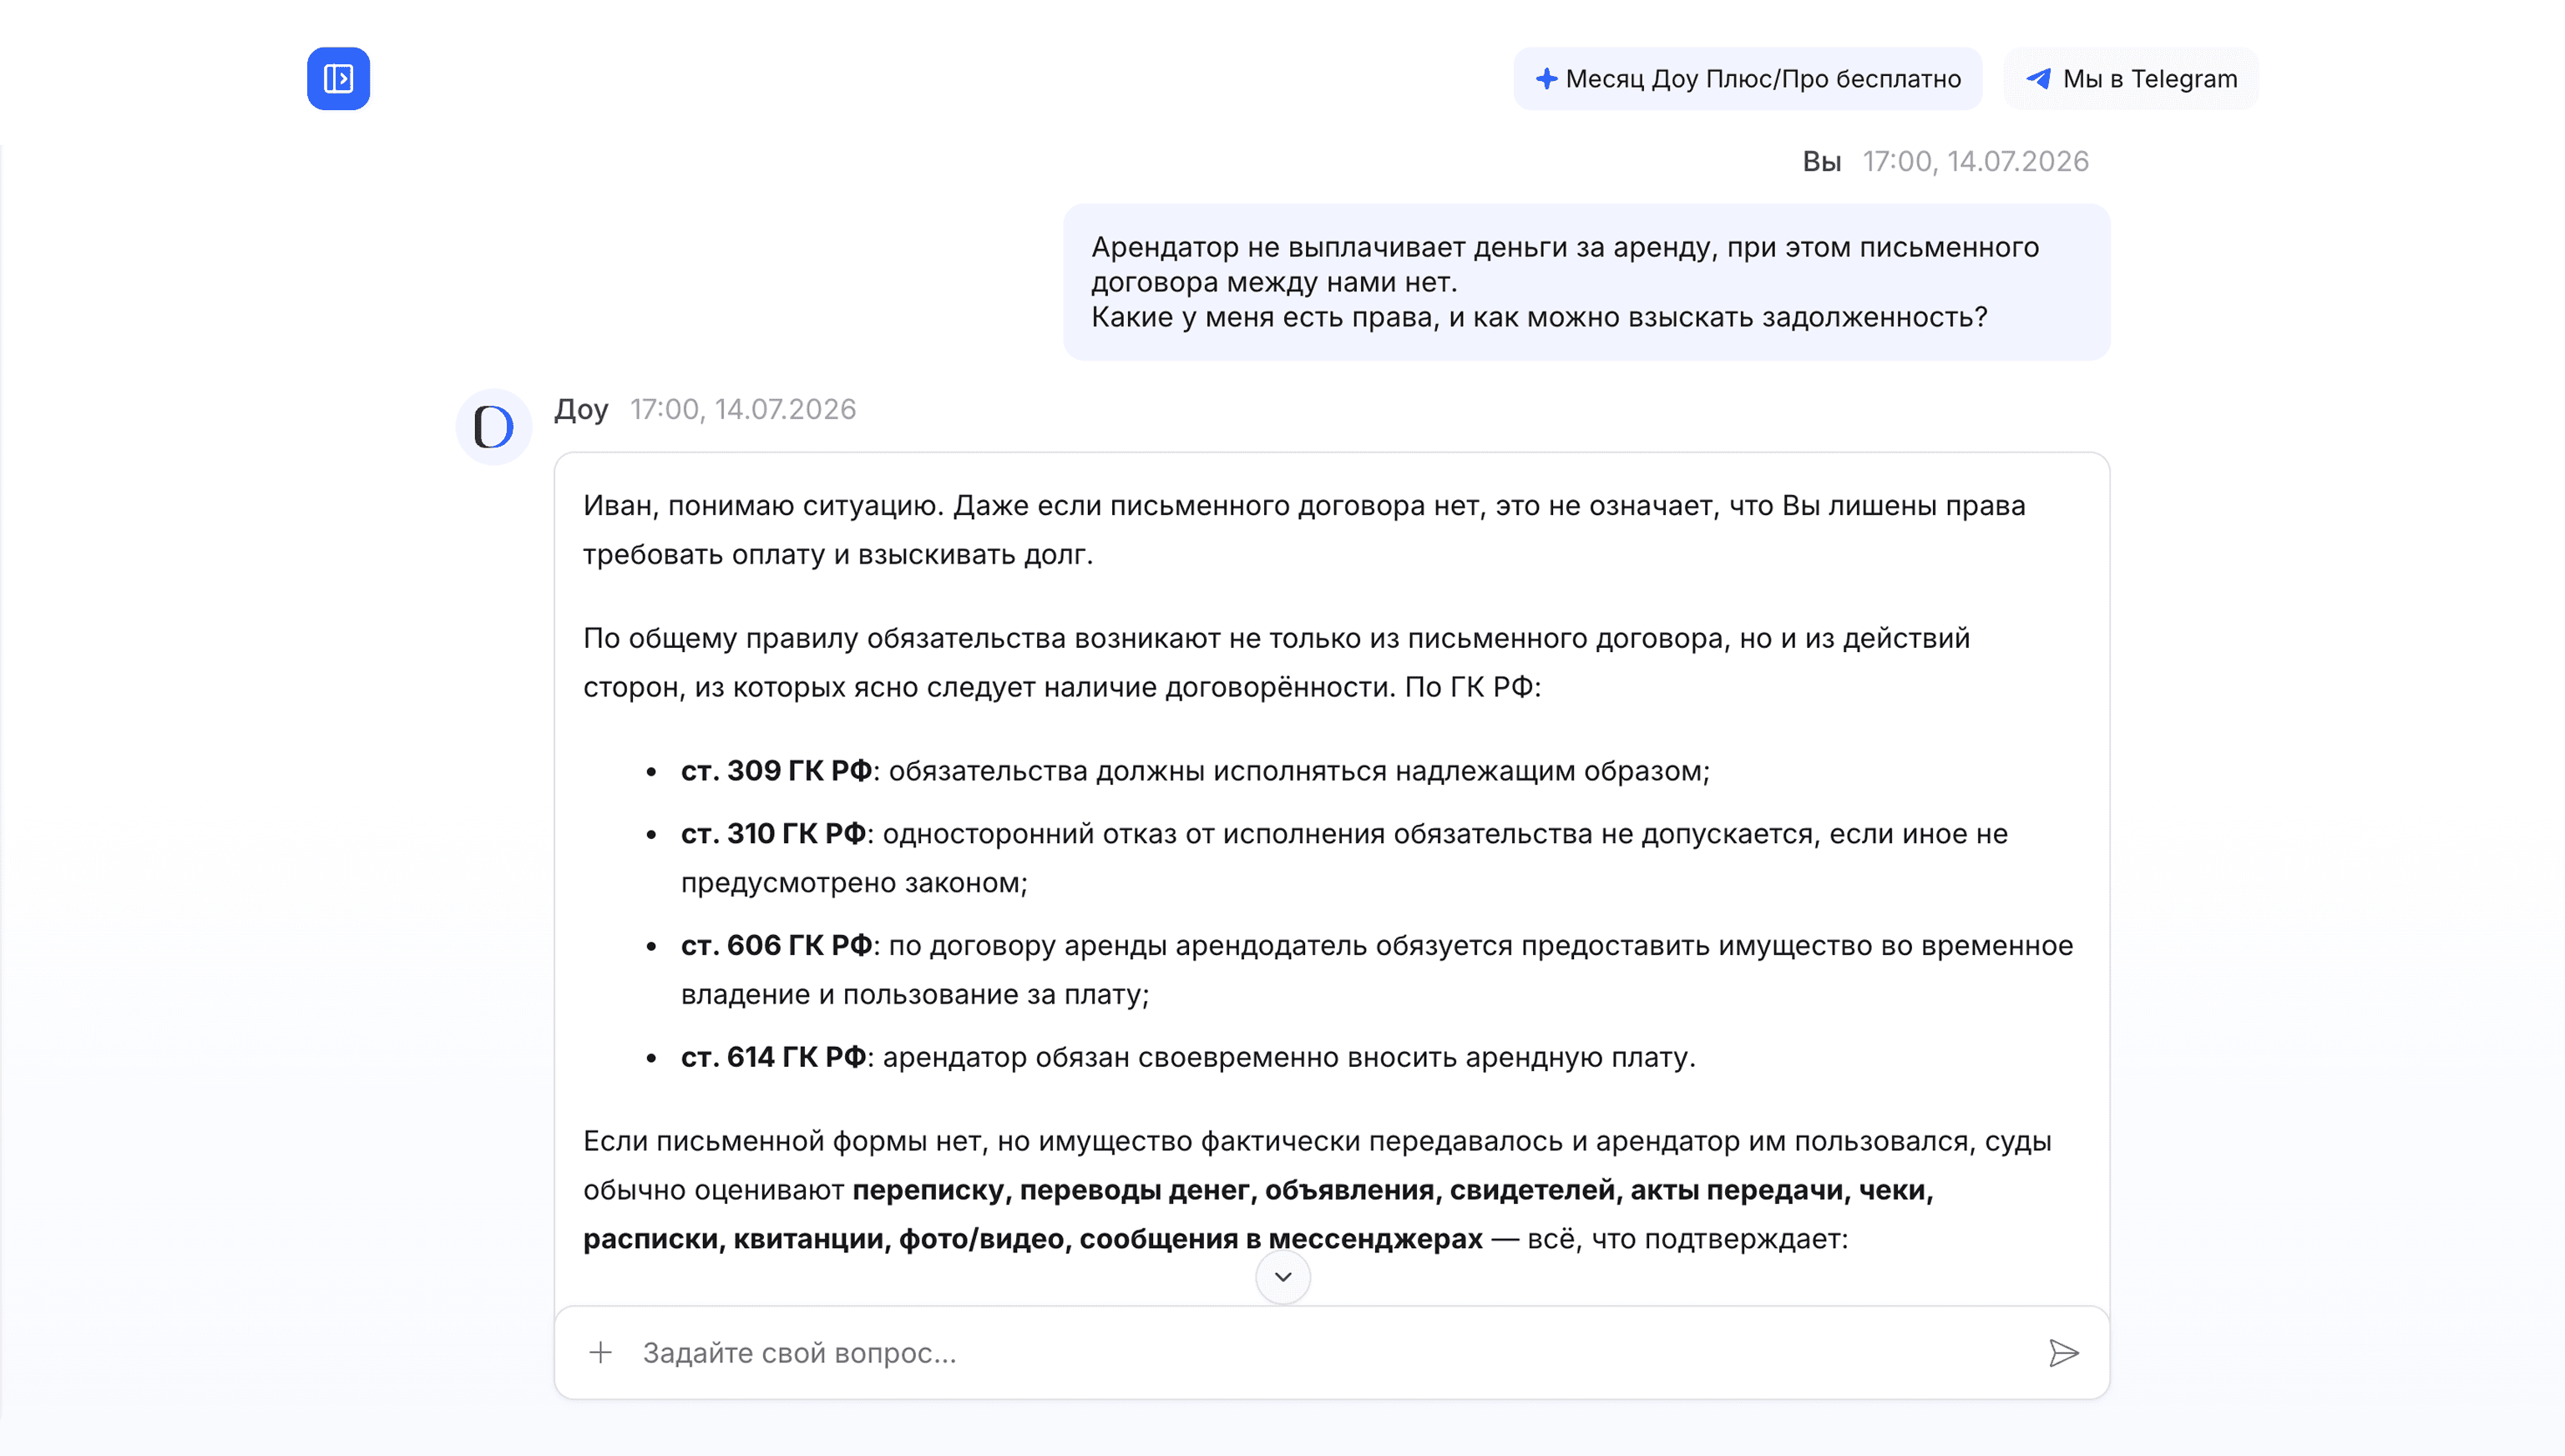Click the timestamp next to Вы
Image resolution: width=2565 pixels, height=1456 pixels.
click(1975, 161)
